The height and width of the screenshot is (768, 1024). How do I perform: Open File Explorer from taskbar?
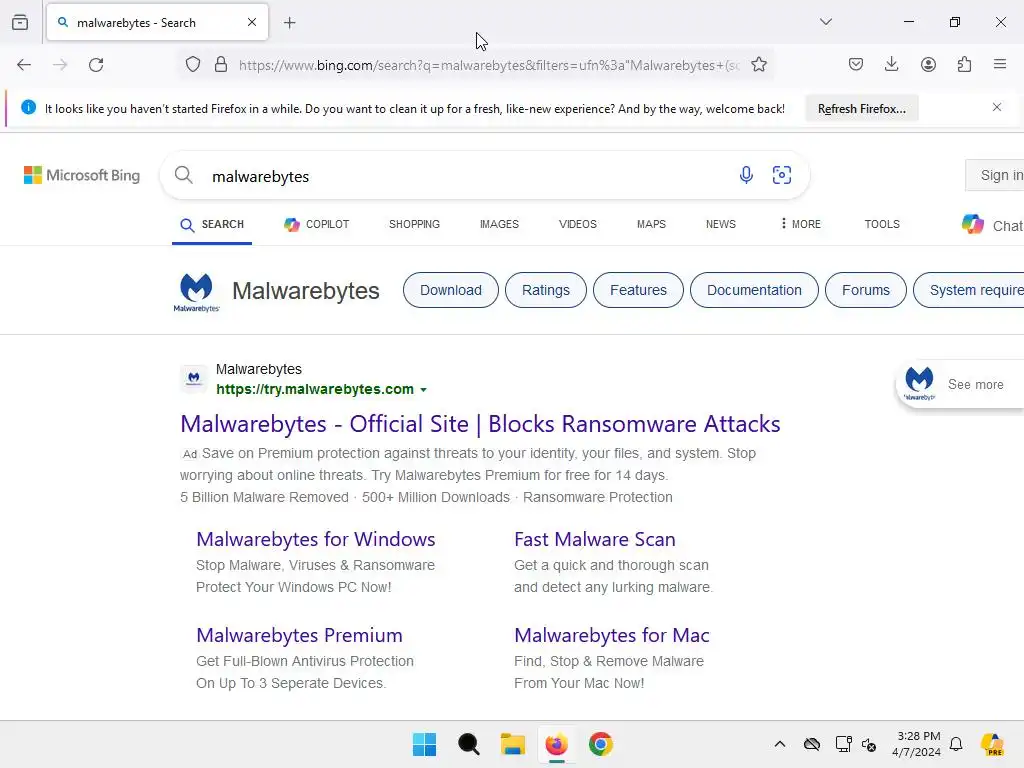pyautogui.click(x=513, y=744)
